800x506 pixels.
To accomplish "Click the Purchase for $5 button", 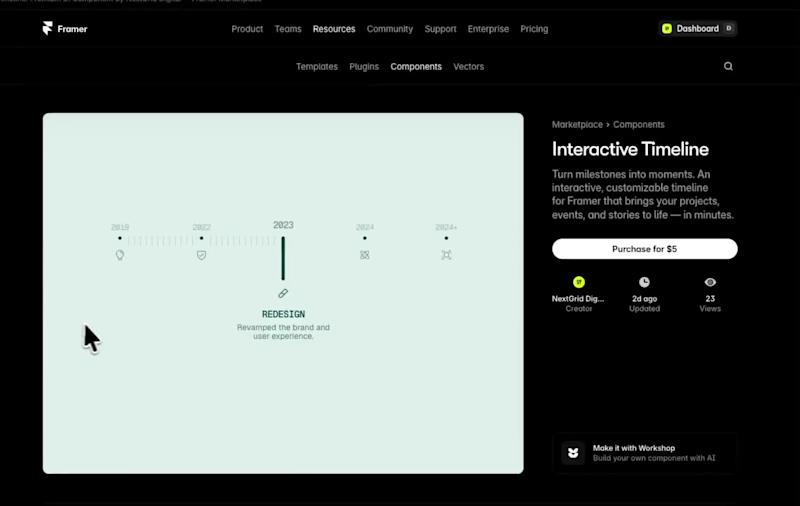I will point(644,249).
